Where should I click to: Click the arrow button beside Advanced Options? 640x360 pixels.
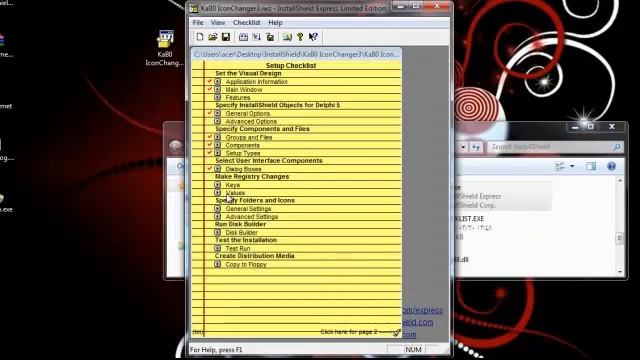[x=218, y=121]
